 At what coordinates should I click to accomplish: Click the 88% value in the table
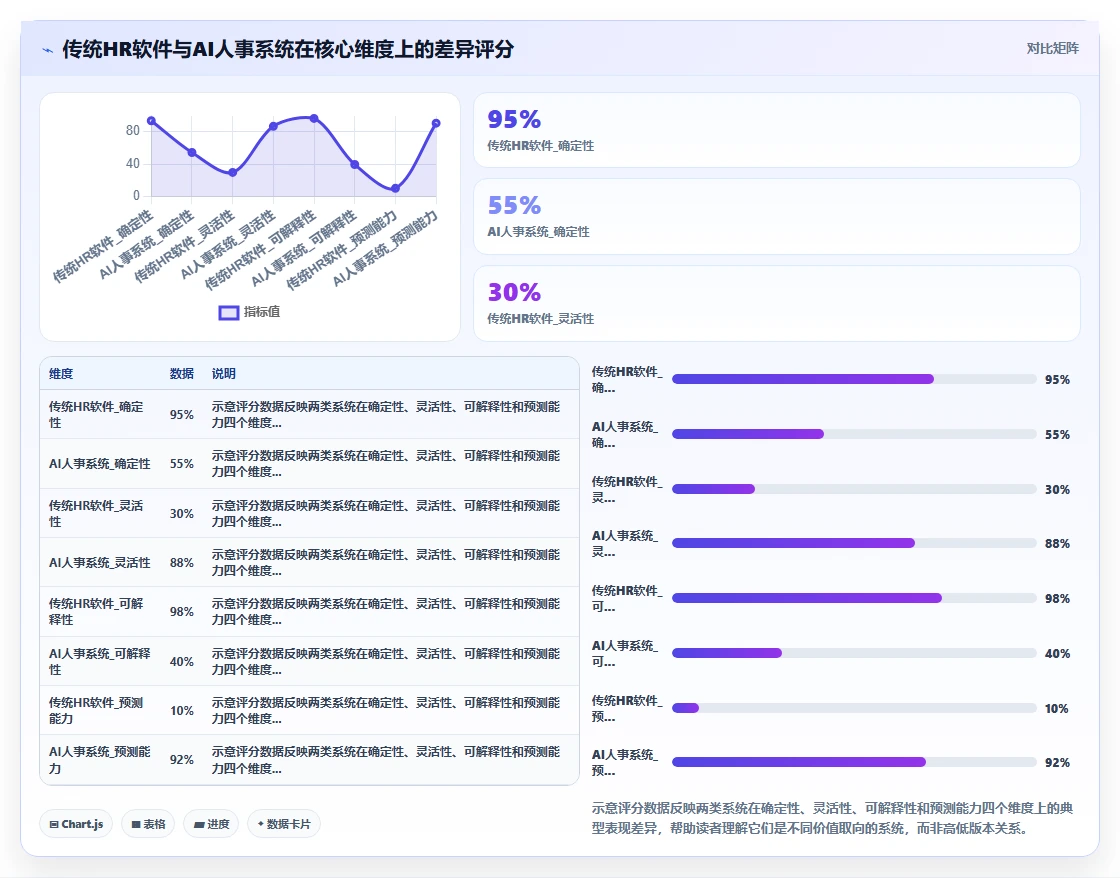point(181,563)
